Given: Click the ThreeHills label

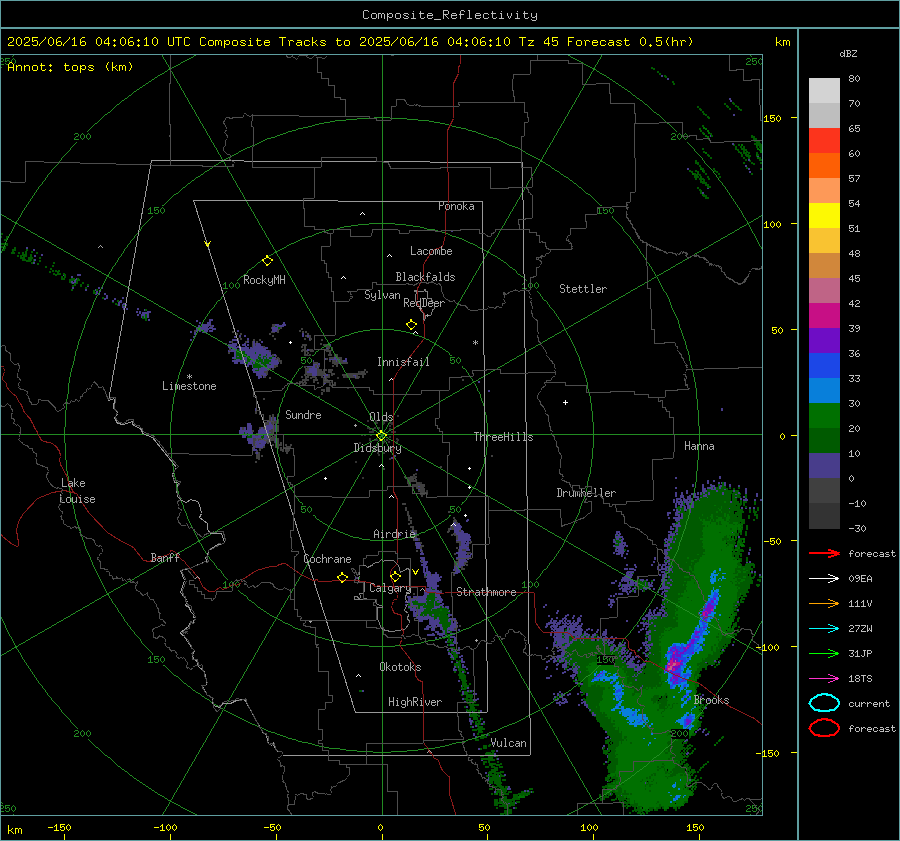Looking at the screenshot, I should click(x=503, y=437).
